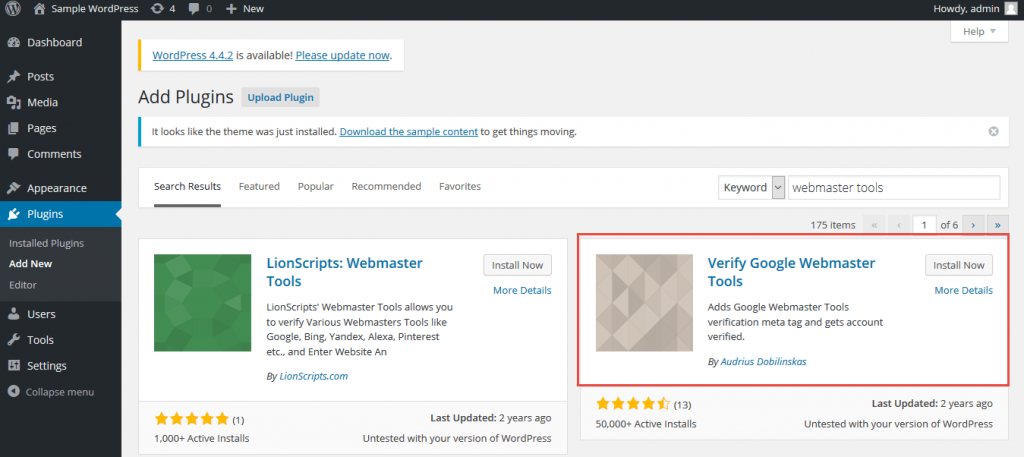View More Details for LionScripts plugin
This screenshot has height=457, width=1024.
pos(522,291)
